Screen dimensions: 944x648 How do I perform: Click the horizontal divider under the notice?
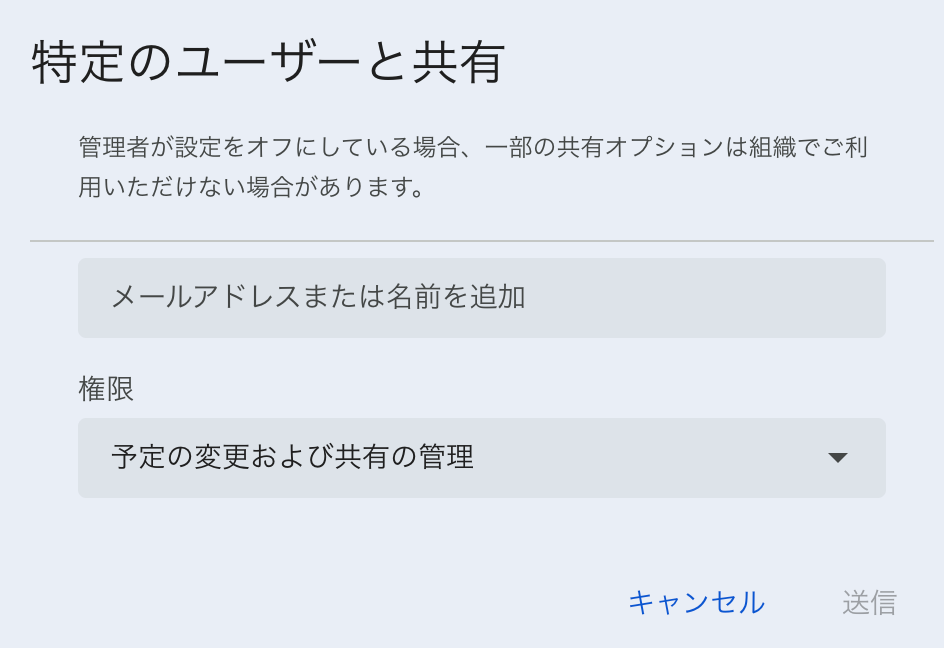click(x=481, y=241)
